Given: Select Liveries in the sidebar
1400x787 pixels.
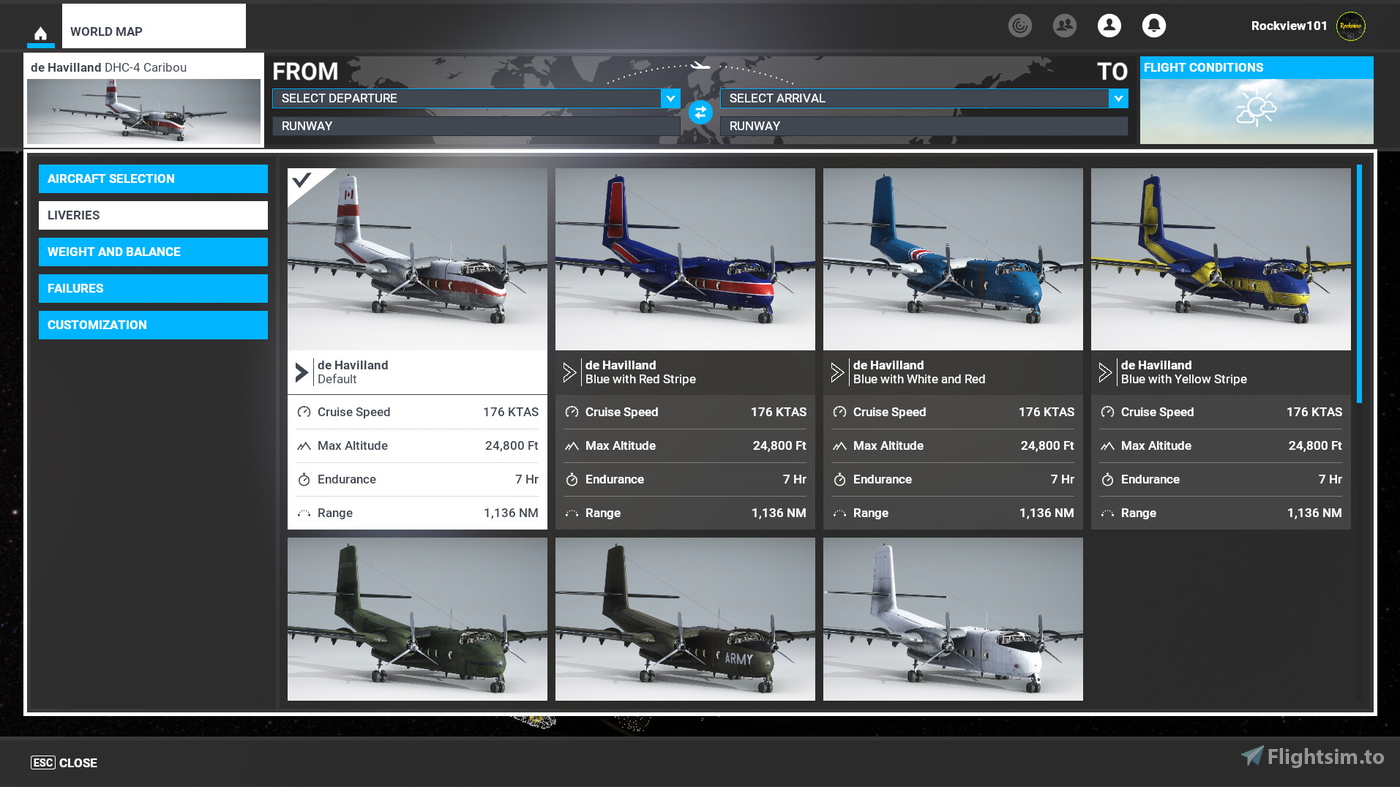Looking at the screenshot, I should point(152,215).
